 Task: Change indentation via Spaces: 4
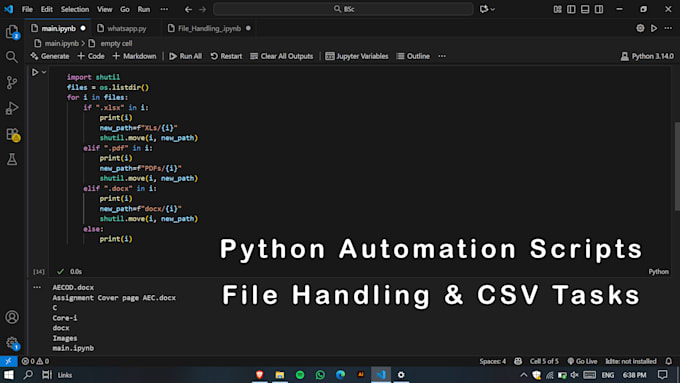coord(493,361)
